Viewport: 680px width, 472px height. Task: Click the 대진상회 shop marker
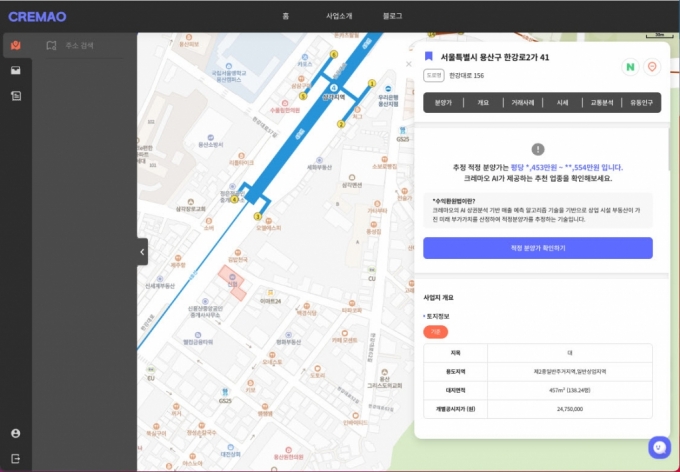(x=230, y=447)
